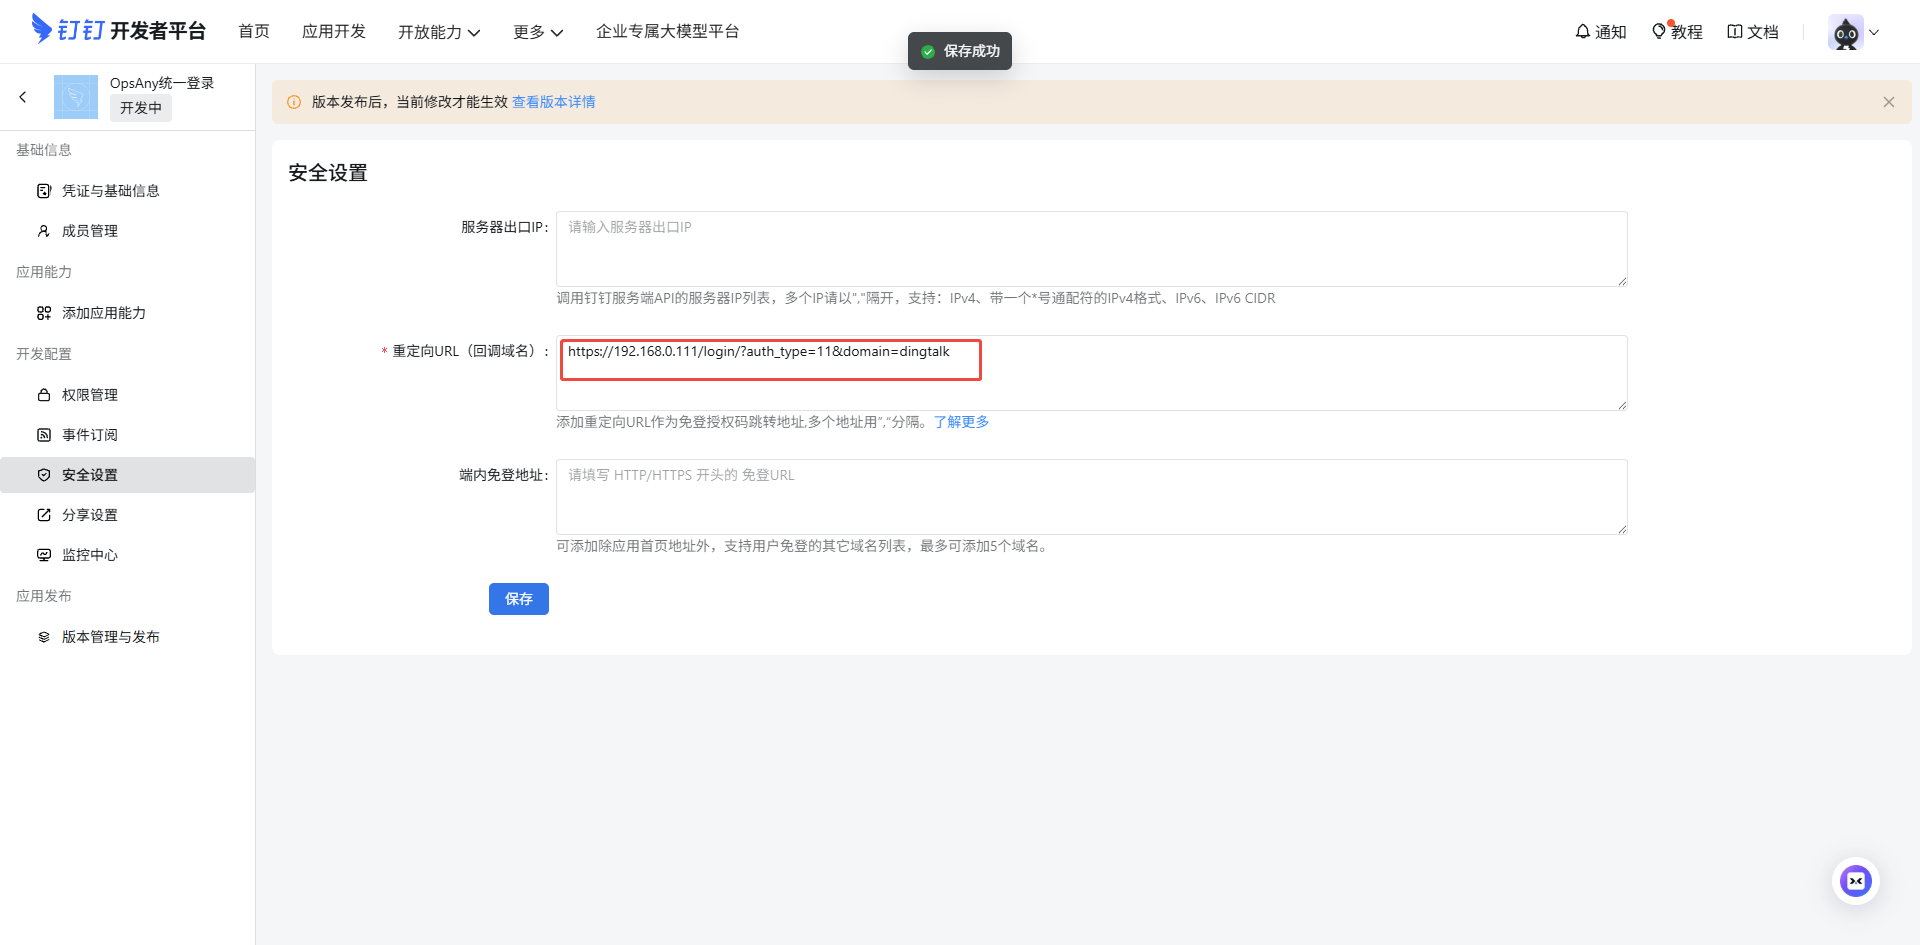This screenshot has width=1920, height=945.
Task: Click the blue 保存 button
Action: 518,599
